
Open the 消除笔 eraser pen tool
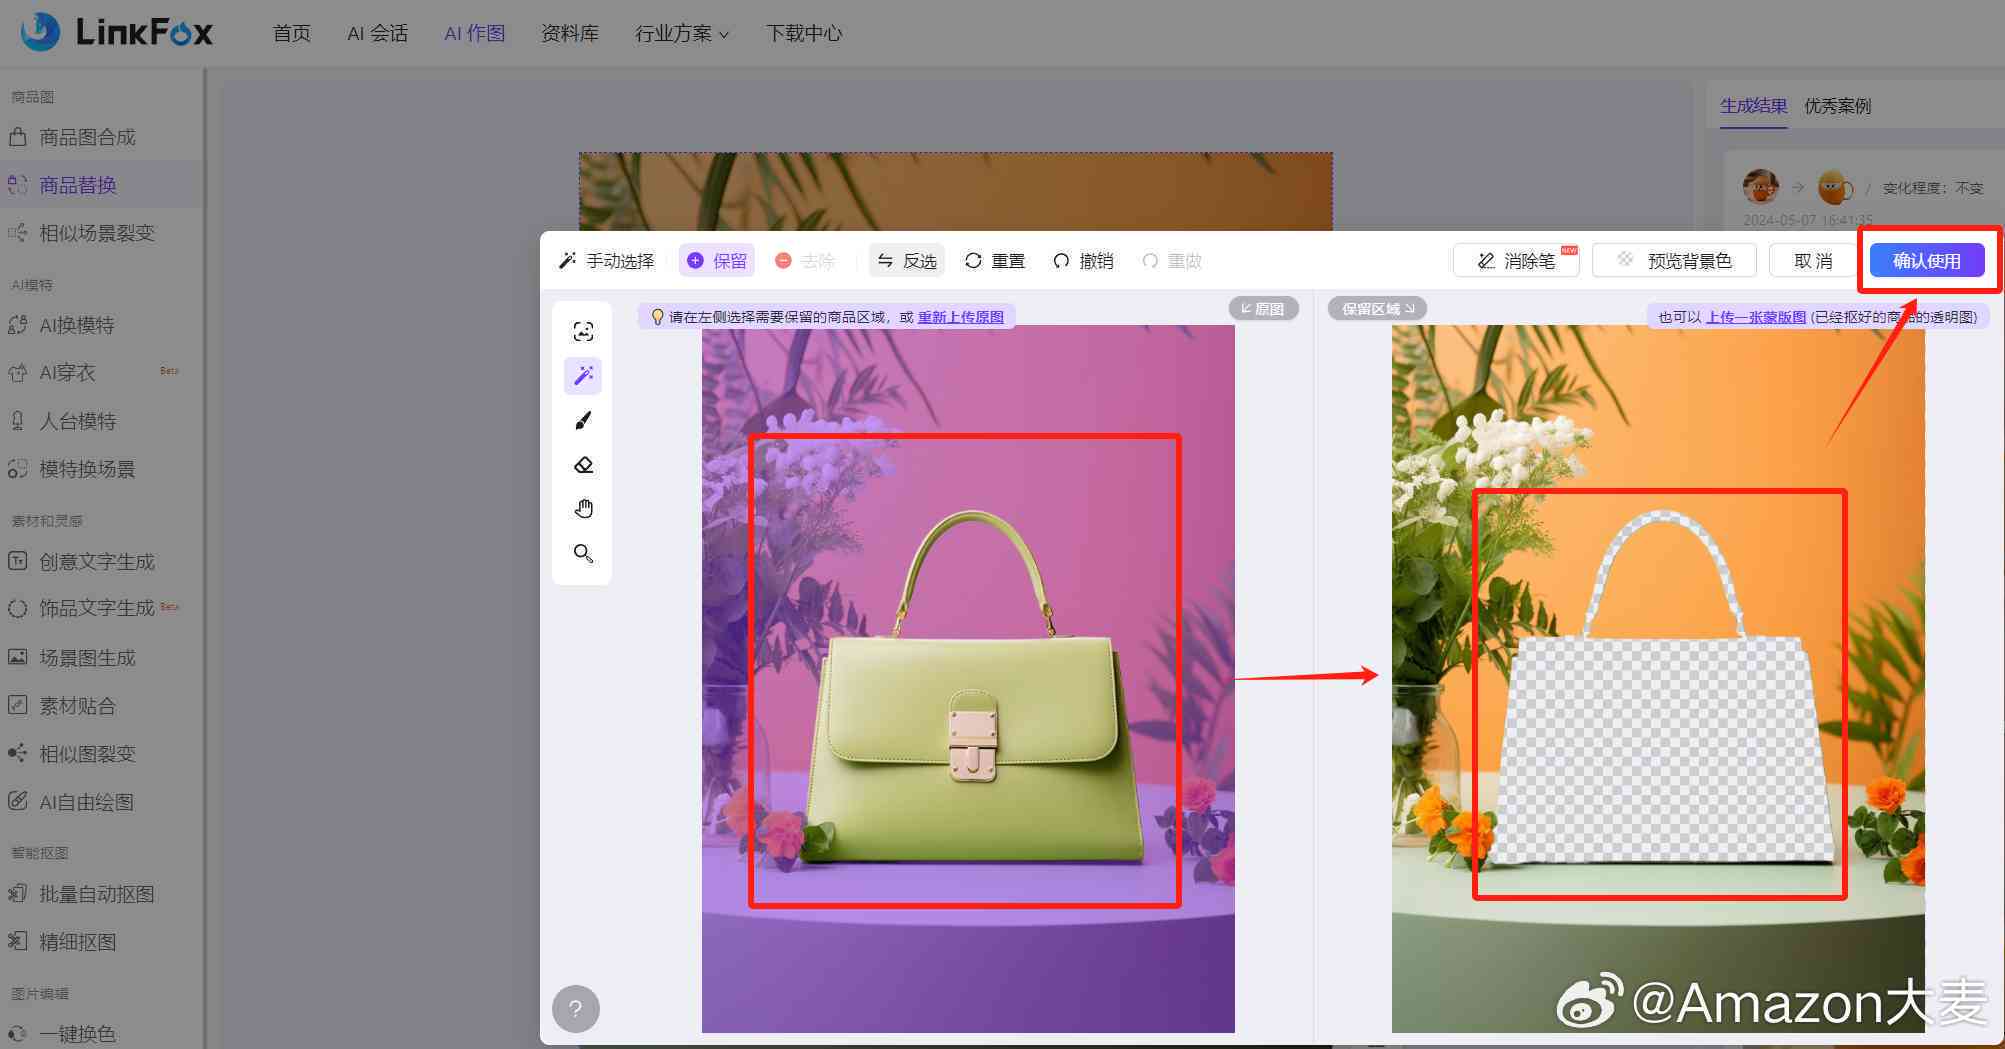point(1516,261)
